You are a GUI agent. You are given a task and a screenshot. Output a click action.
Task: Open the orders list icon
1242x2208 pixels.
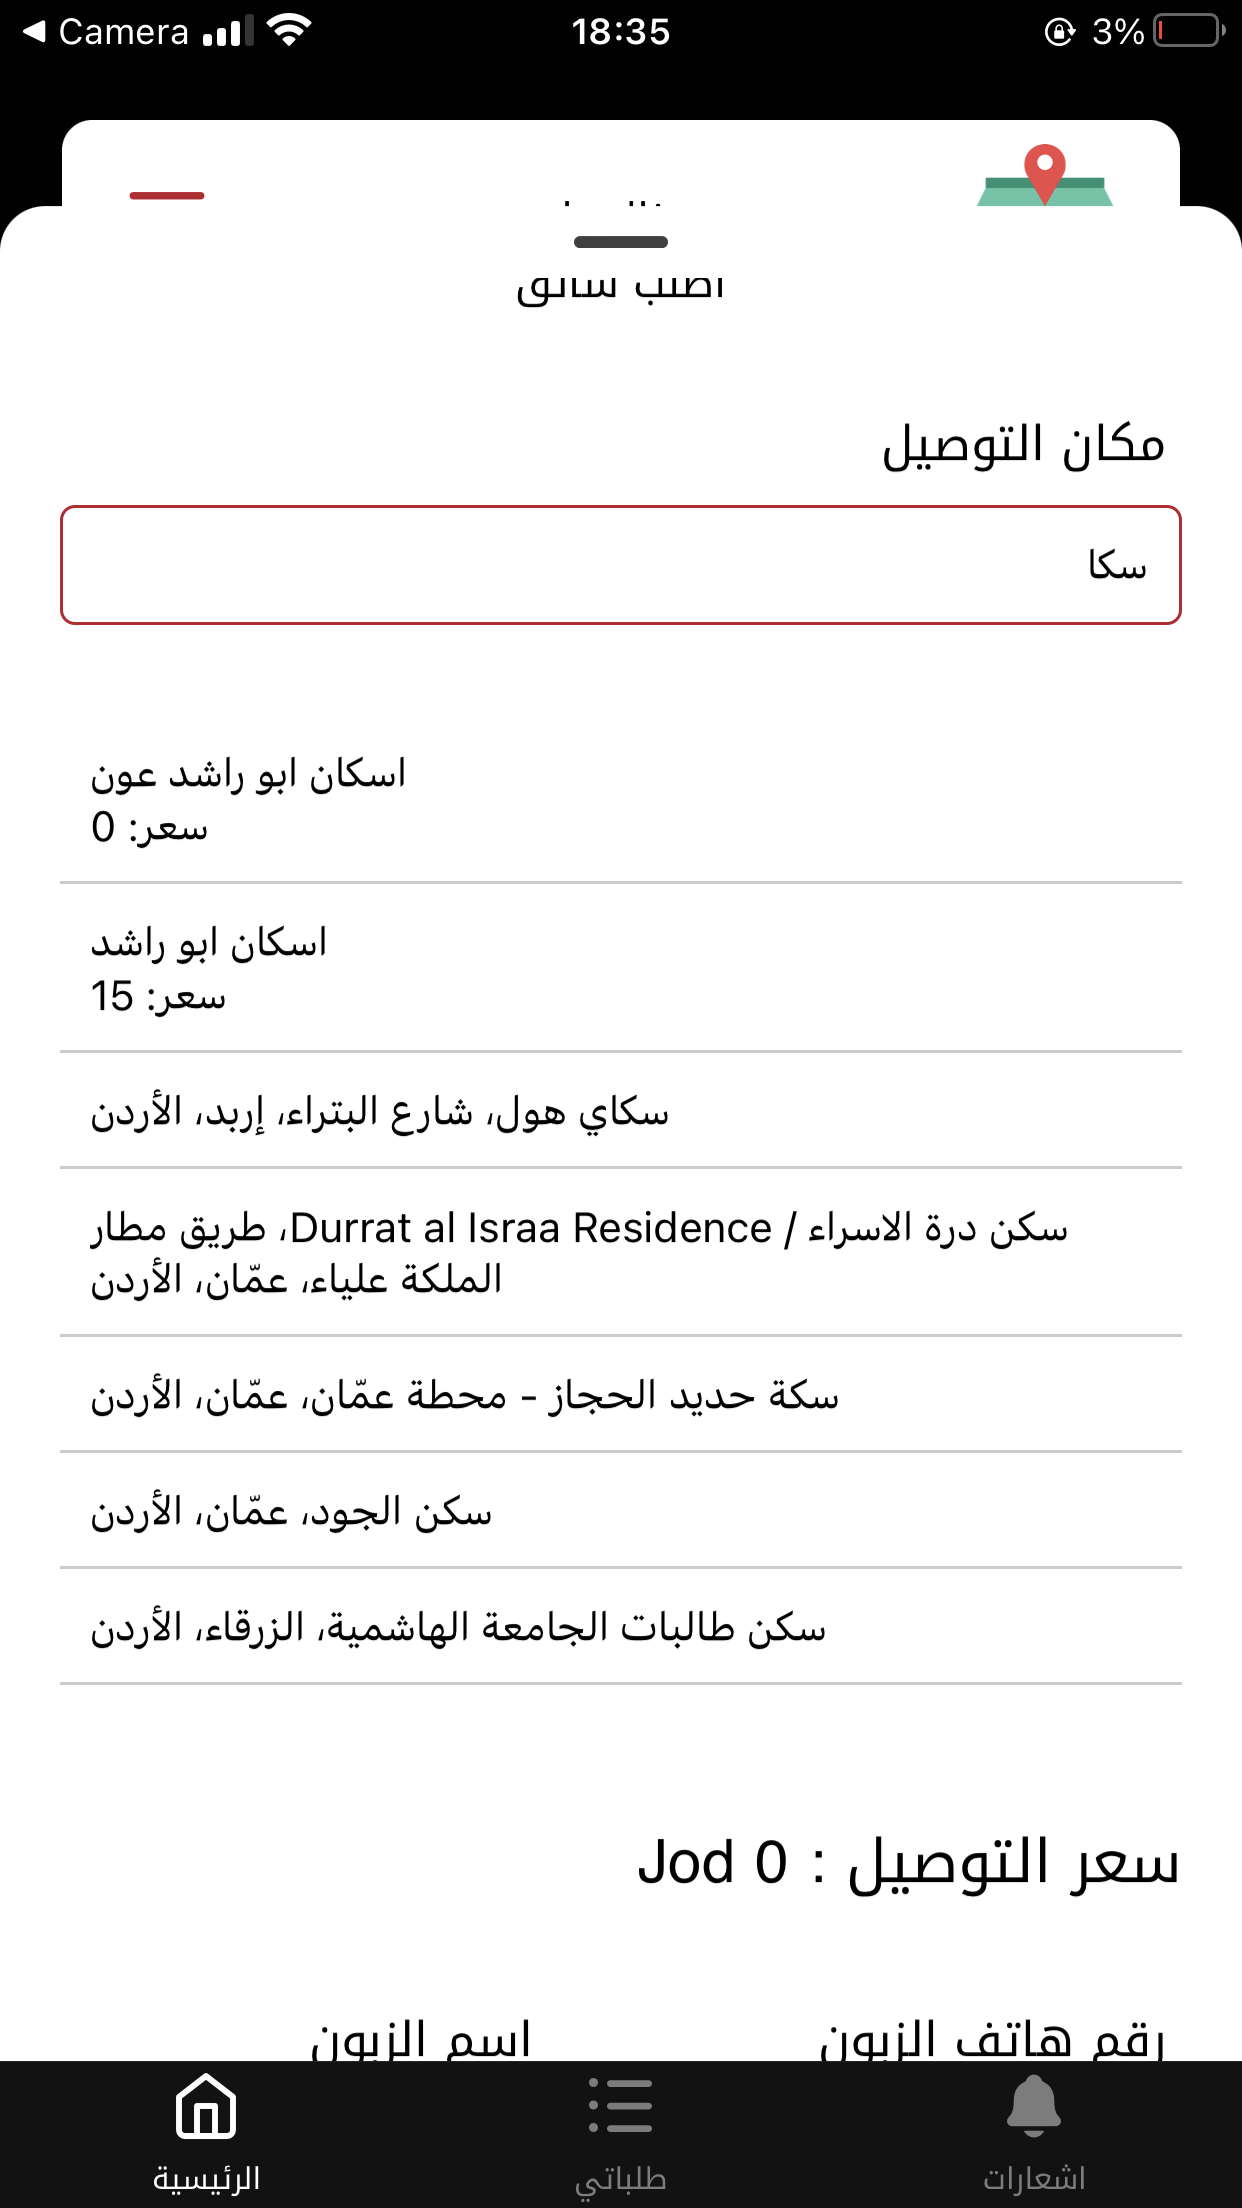pos(620,2106)
